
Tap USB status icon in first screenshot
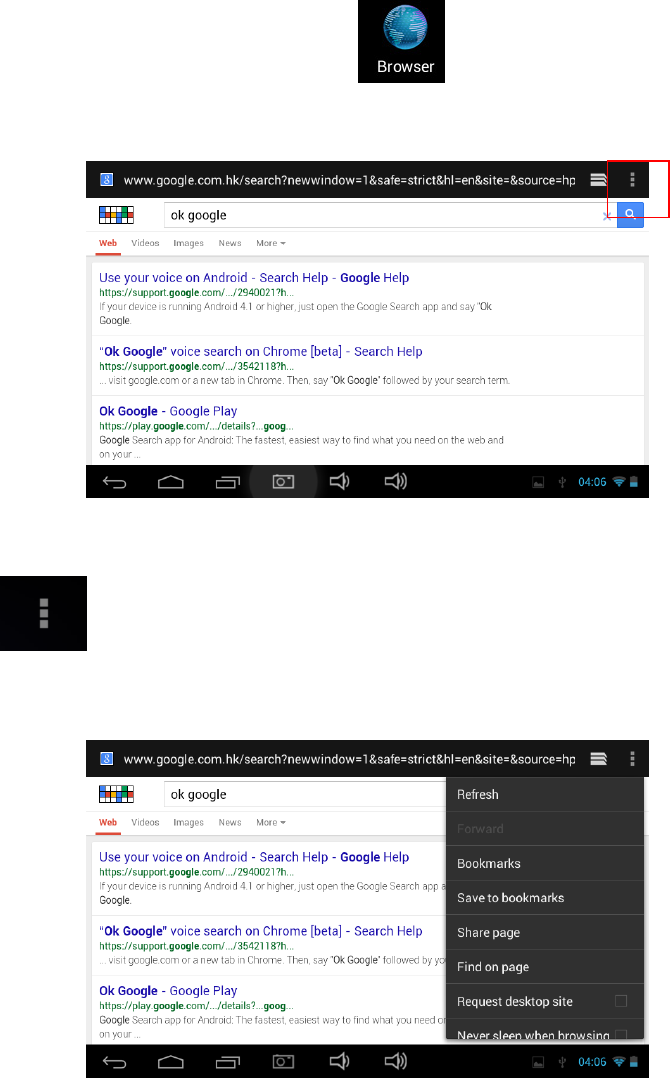click(x=562, y=482)
